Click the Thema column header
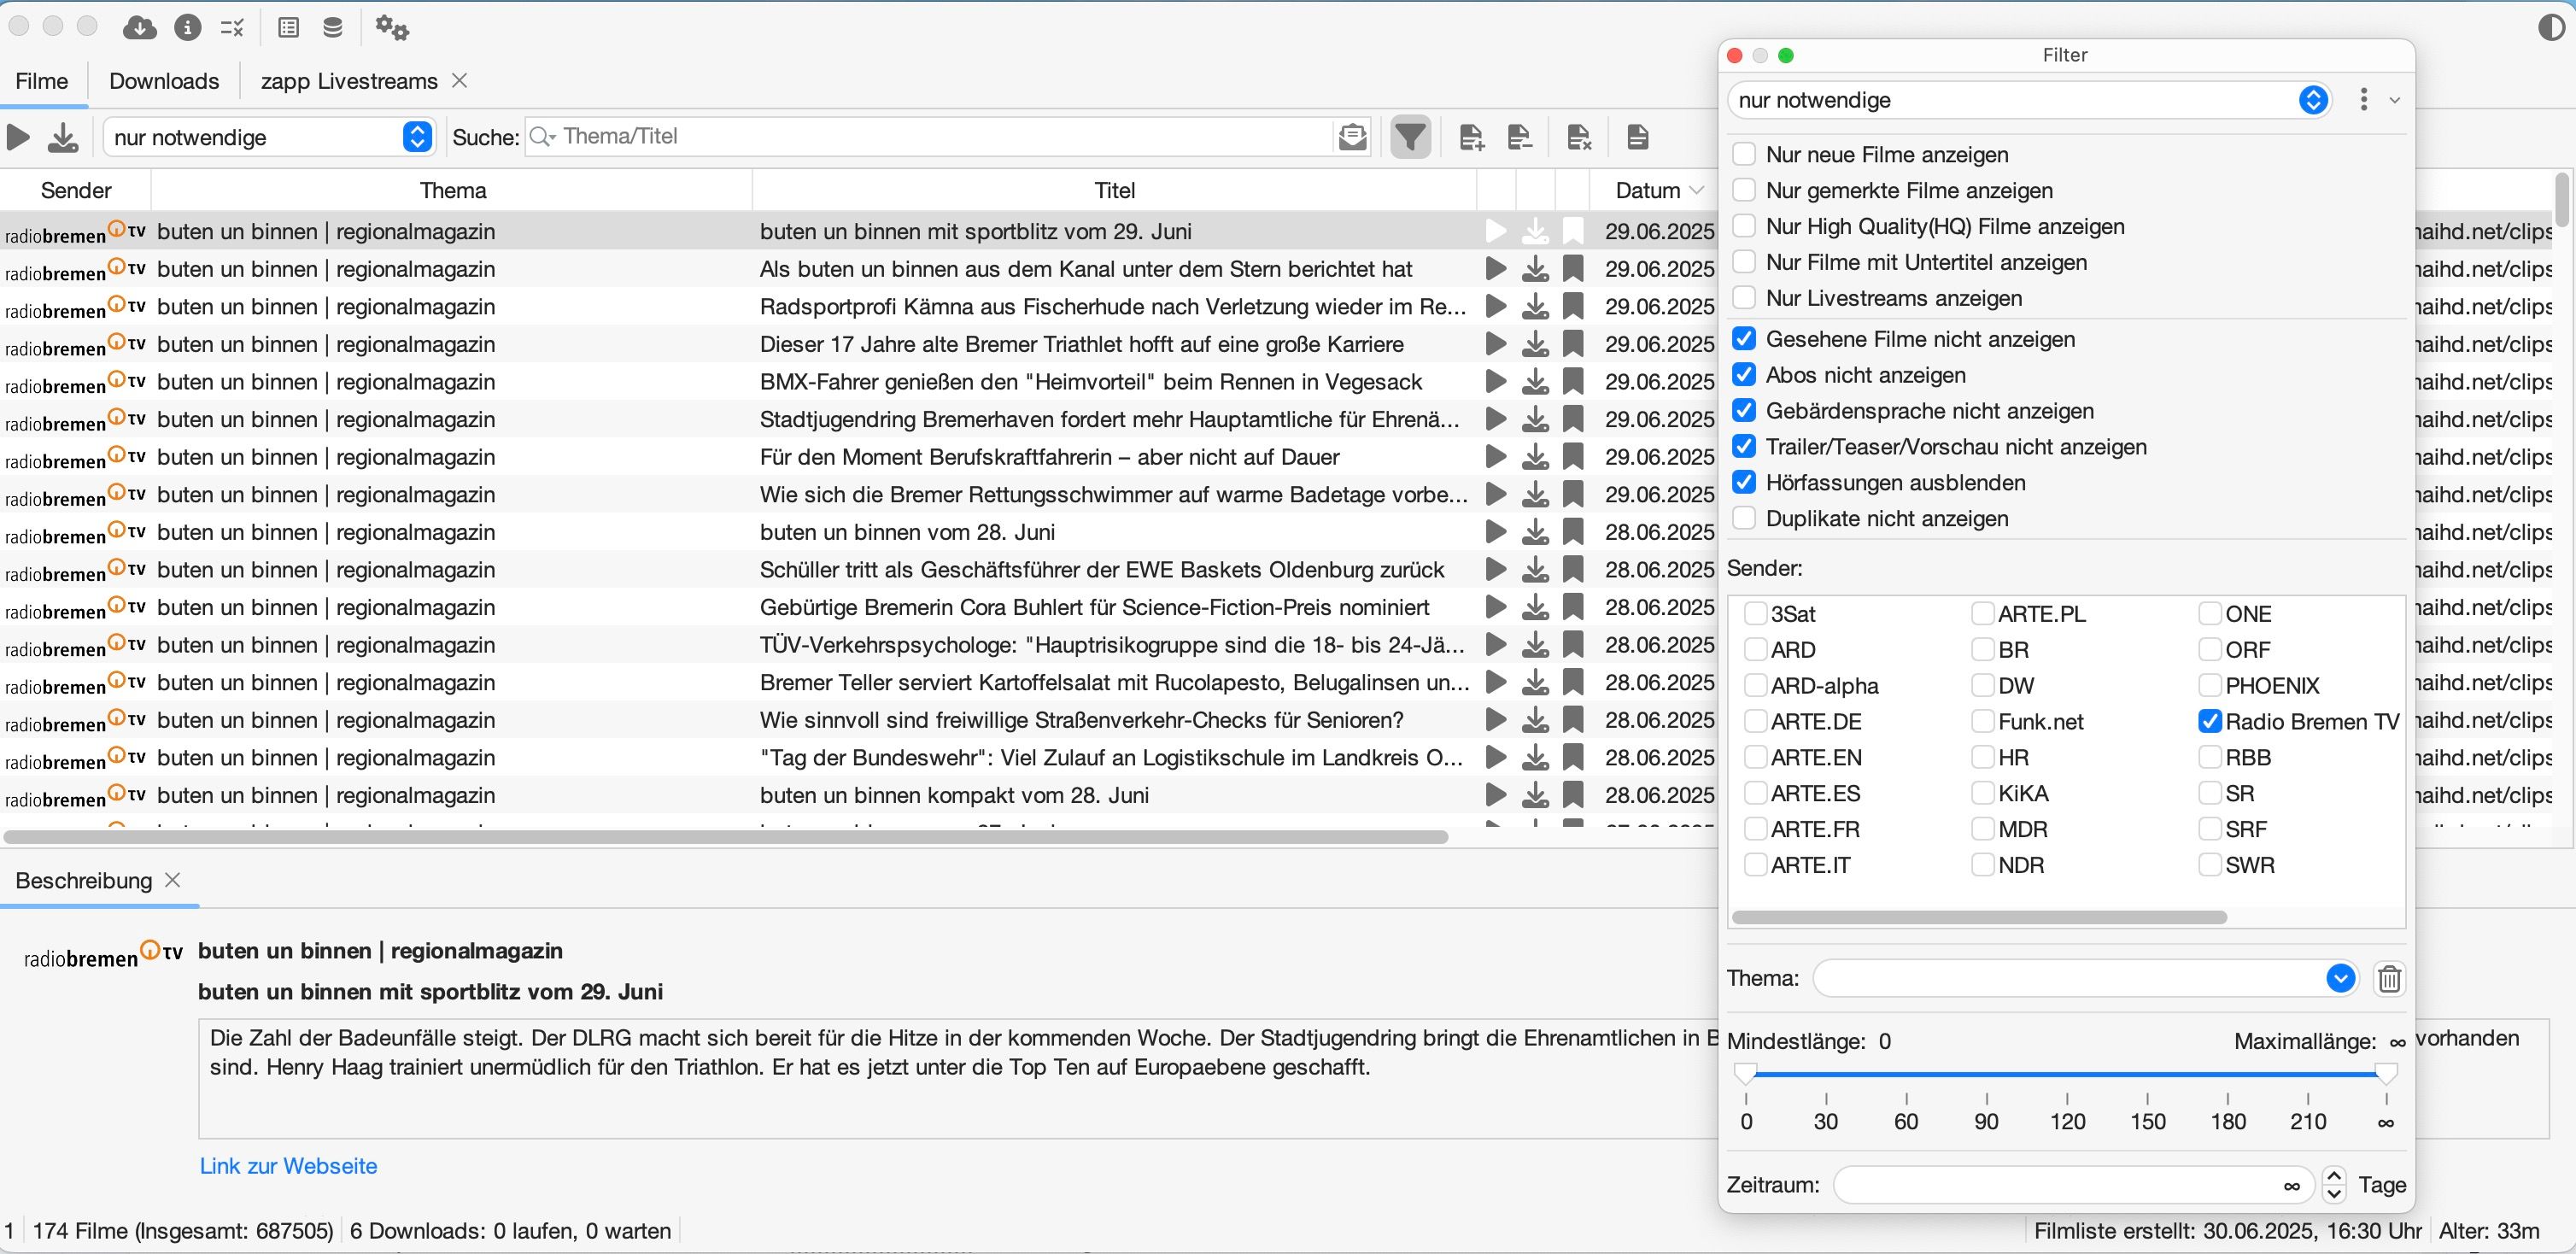The height and width of the screenshot is (1254, 2576). 452,190
